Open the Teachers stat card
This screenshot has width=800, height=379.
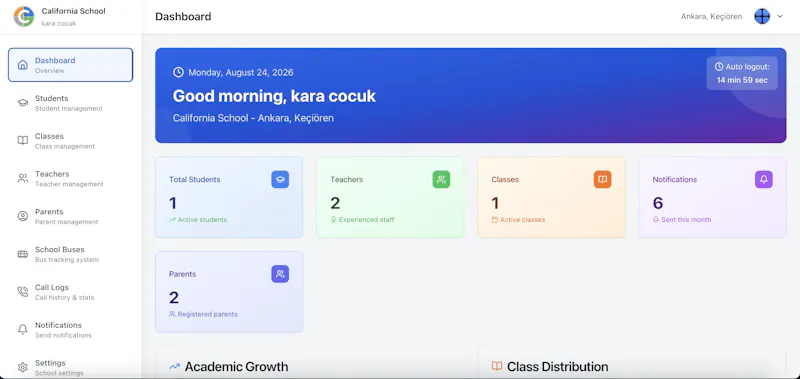tap(390, 197)
